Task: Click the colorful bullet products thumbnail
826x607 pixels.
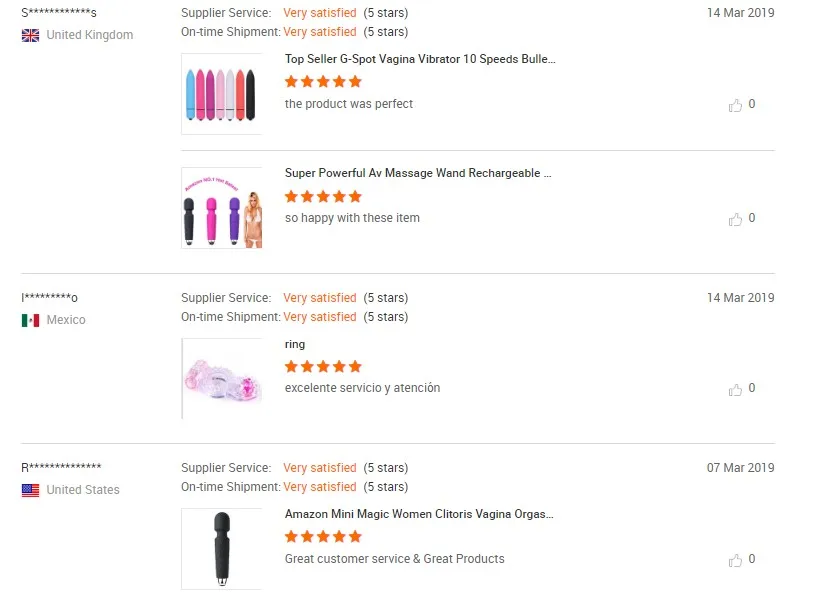Action: (x=221, y=94)
